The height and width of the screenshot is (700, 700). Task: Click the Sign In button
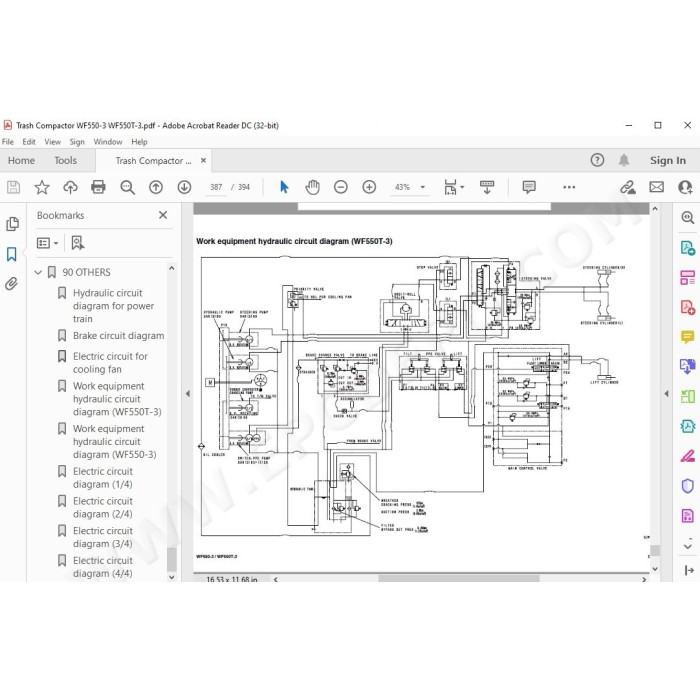668,160
